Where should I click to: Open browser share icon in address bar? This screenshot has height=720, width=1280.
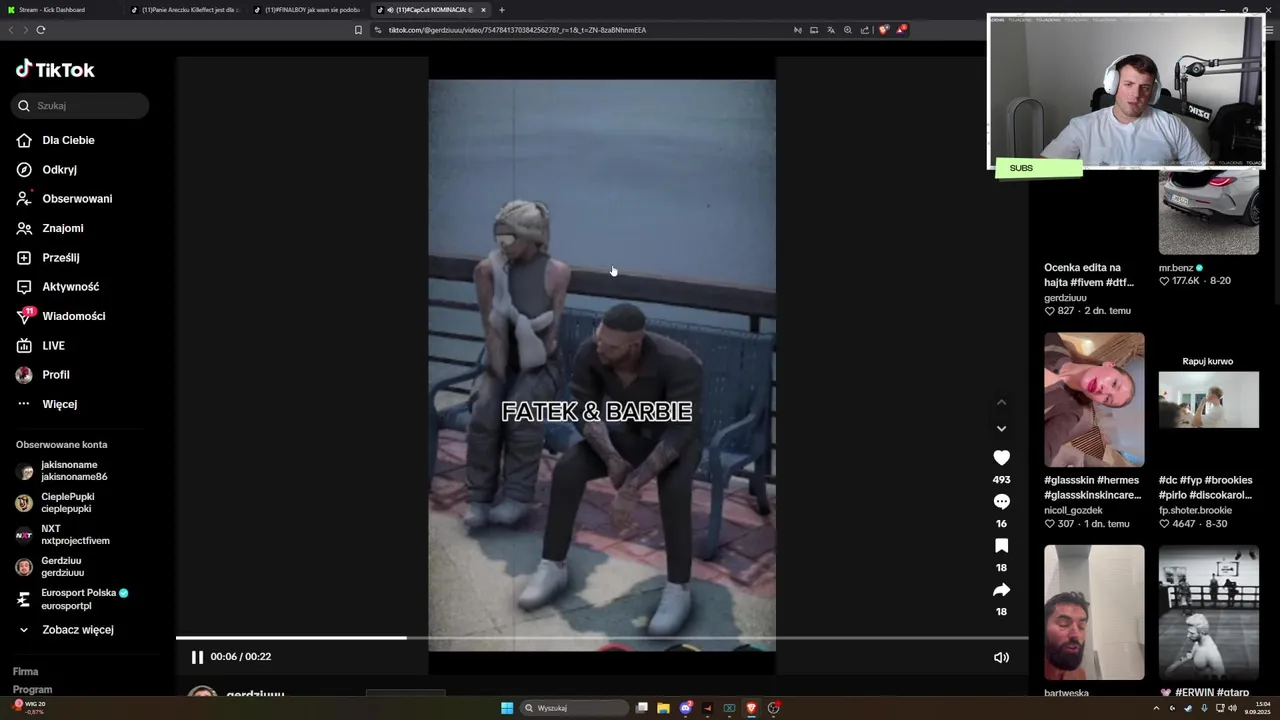click(865, 30)
